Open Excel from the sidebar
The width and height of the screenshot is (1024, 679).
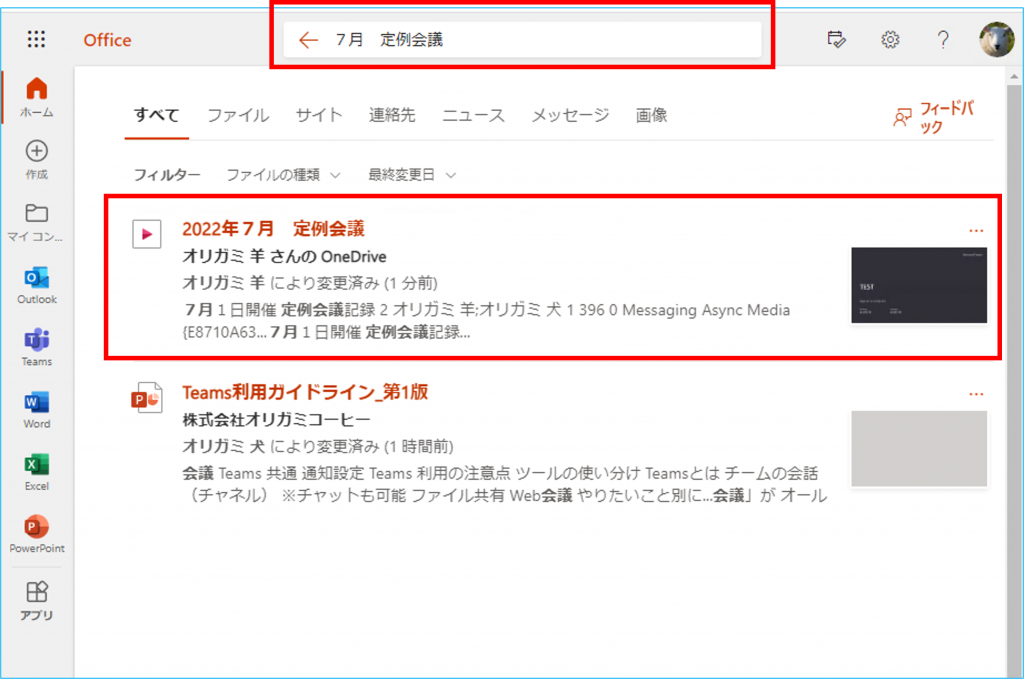pos(37,465)
